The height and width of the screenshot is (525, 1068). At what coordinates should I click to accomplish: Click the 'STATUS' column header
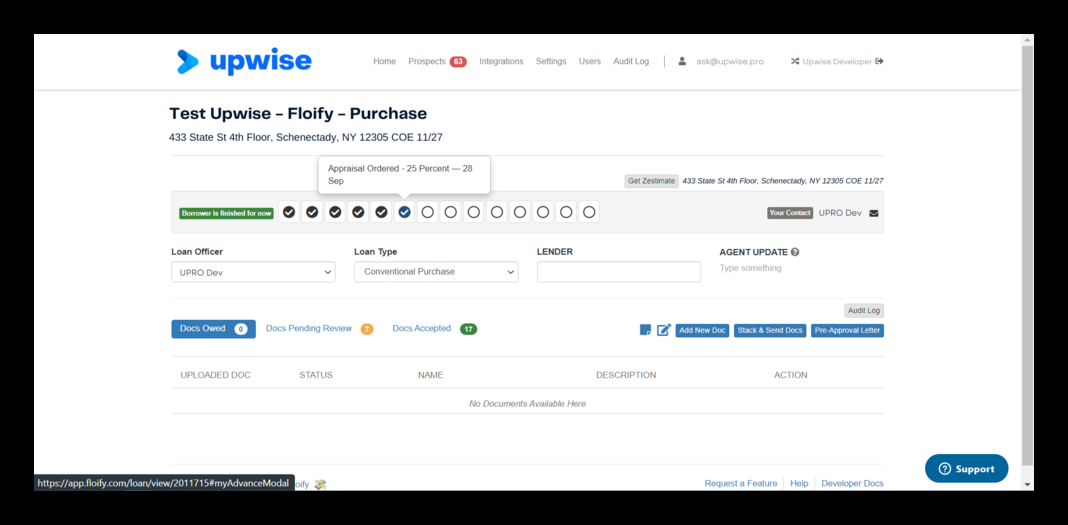[316, 375]
